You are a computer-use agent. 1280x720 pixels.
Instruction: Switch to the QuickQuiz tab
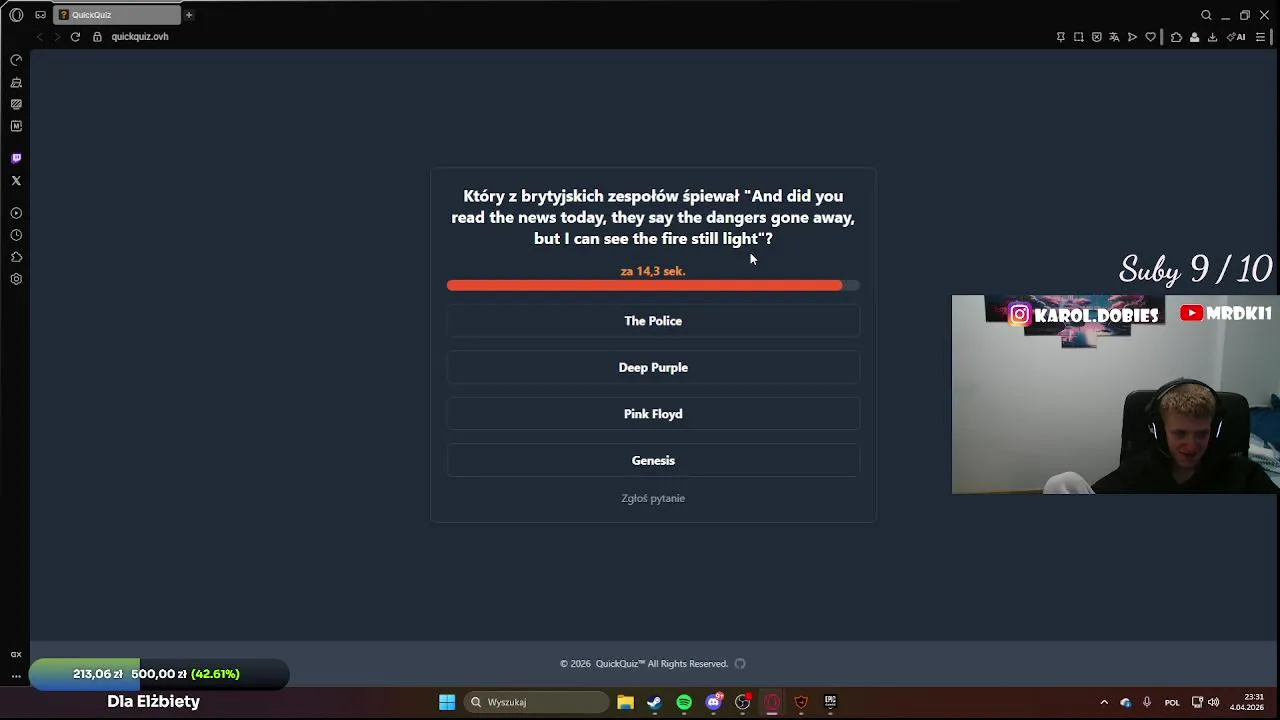pyautogui.click(x=116, y=15)
